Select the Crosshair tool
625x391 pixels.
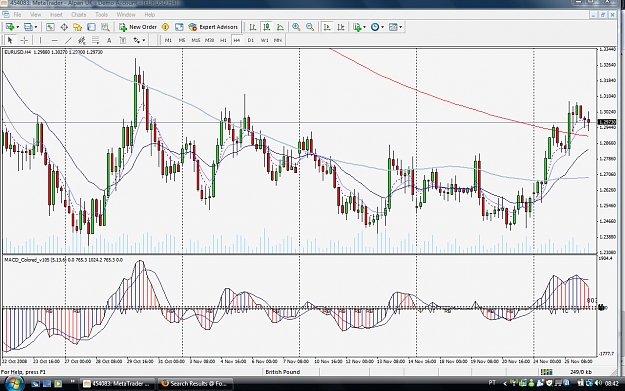tap(24, 40)
